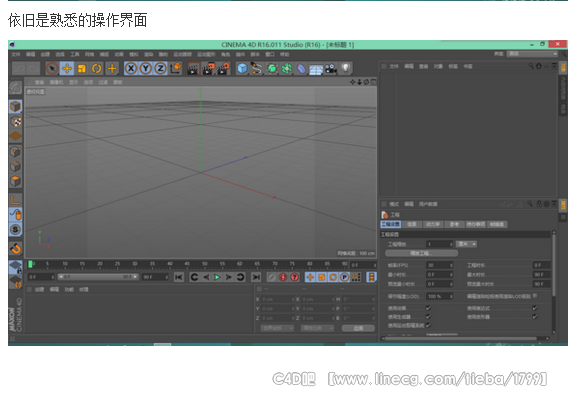
Task: Click the FPS value field showing 30
Action: click(440, 265)
